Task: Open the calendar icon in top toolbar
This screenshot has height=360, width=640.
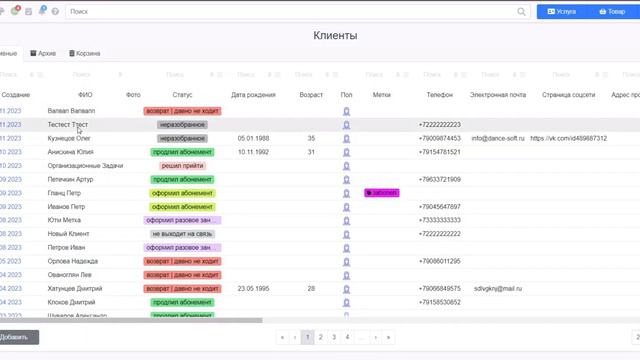Action: point(29,11)
